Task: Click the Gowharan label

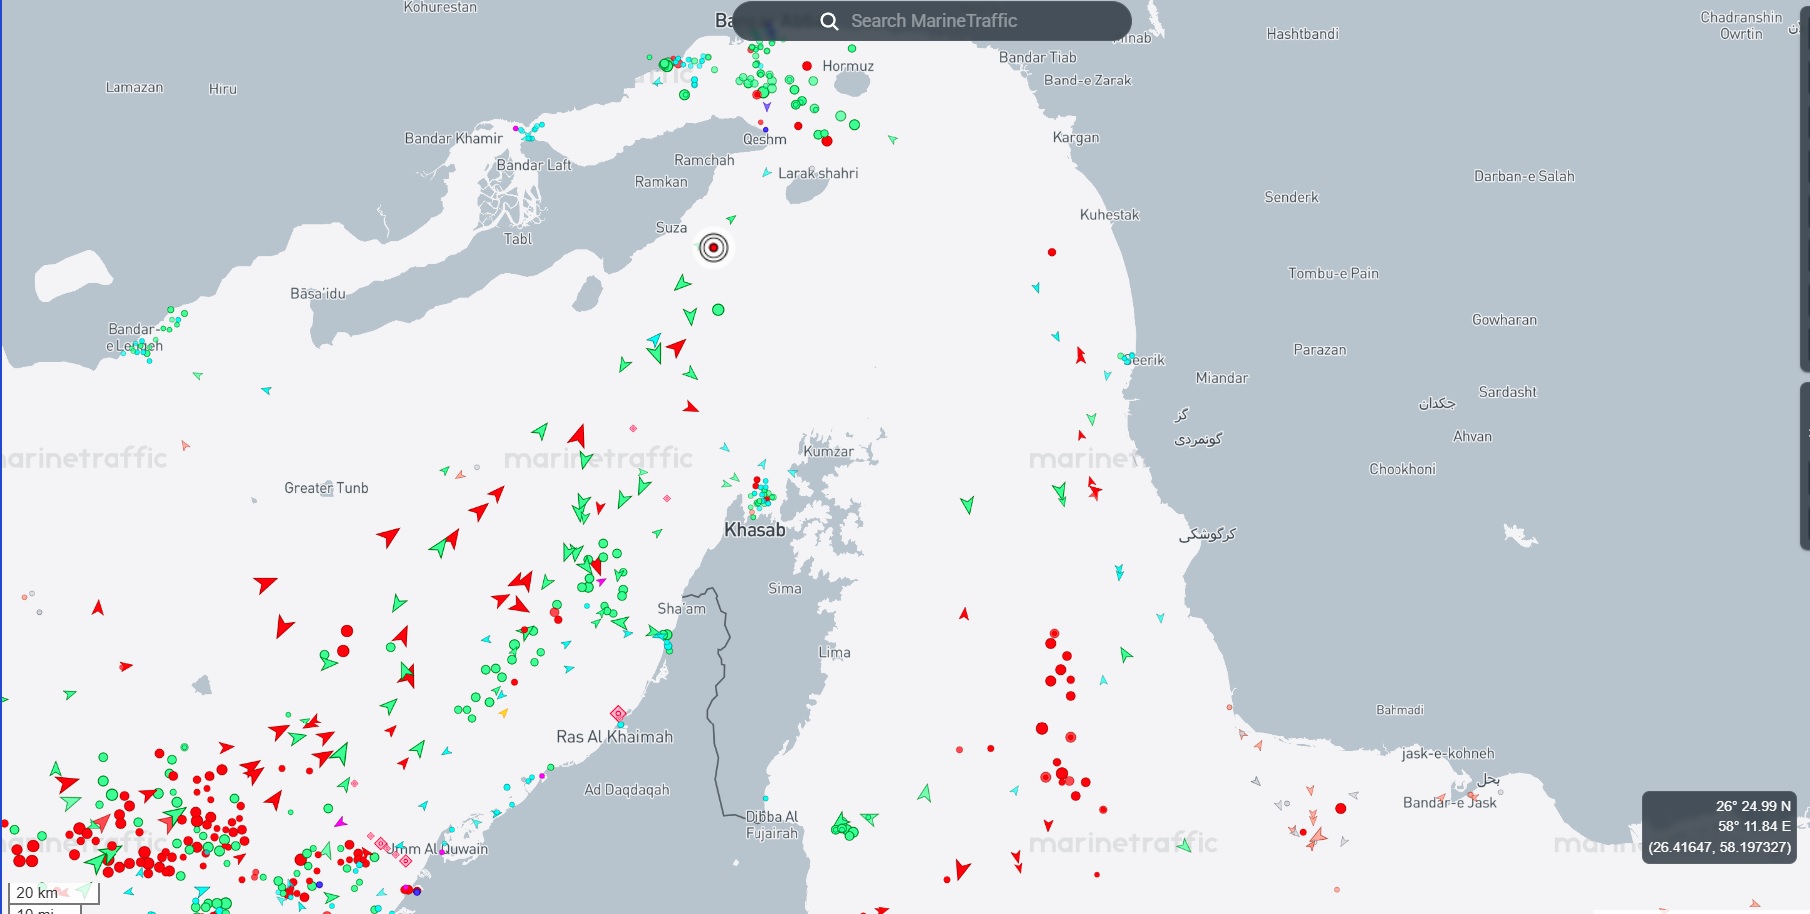Action: (x=1504, y=320)
